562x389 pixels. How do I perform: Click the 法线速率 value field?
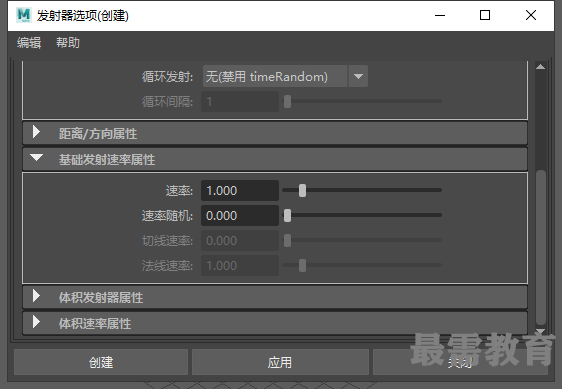240,266
